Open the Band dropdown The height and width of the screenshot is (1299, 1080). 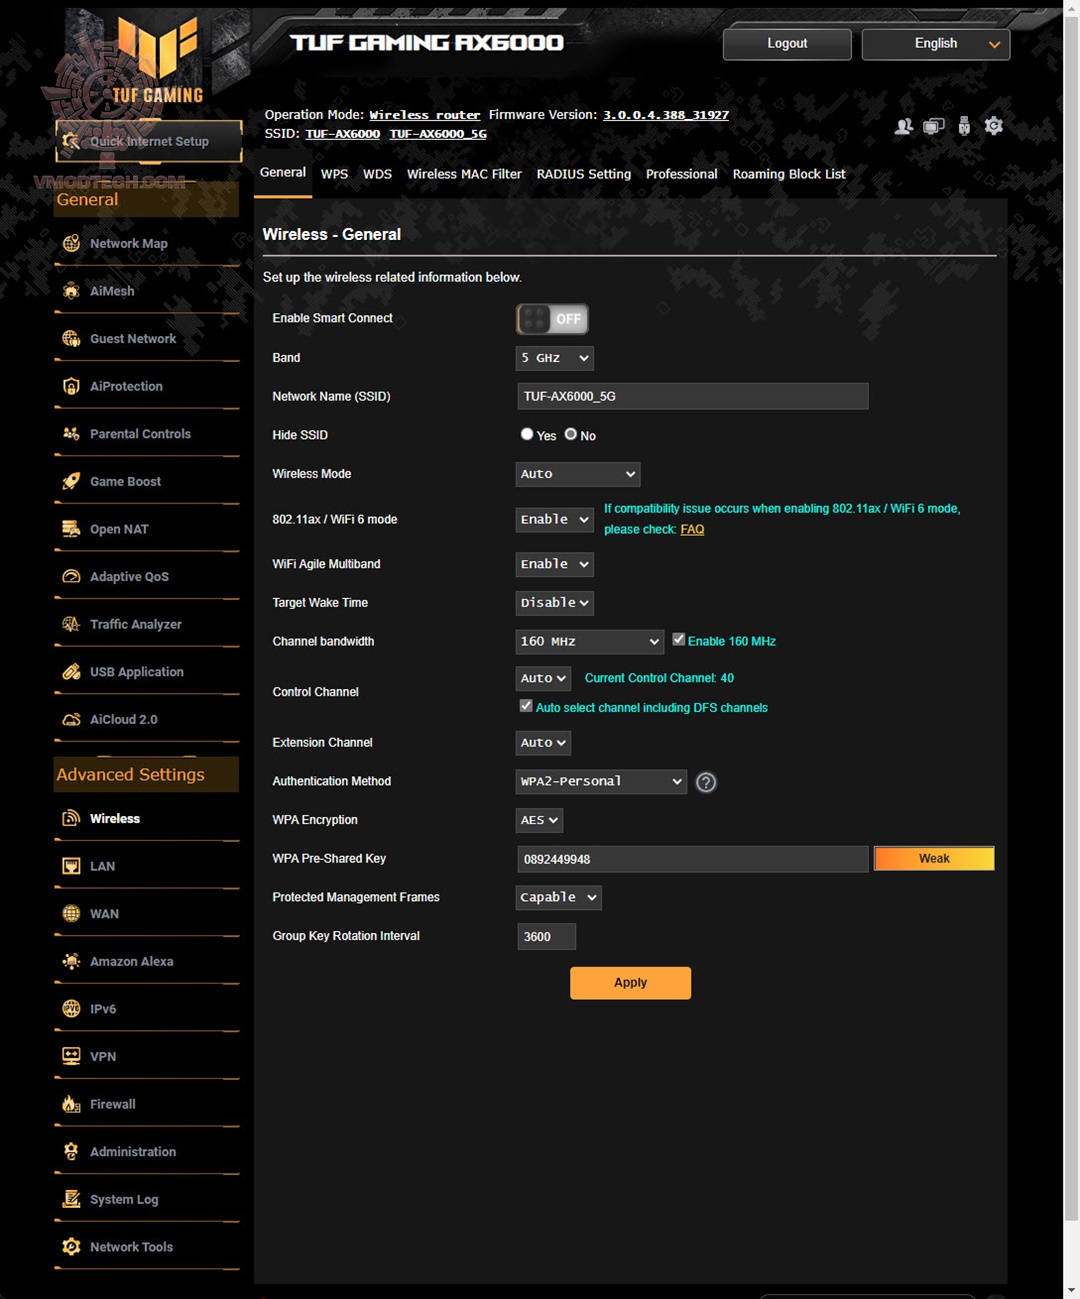[x=555, y=358]
